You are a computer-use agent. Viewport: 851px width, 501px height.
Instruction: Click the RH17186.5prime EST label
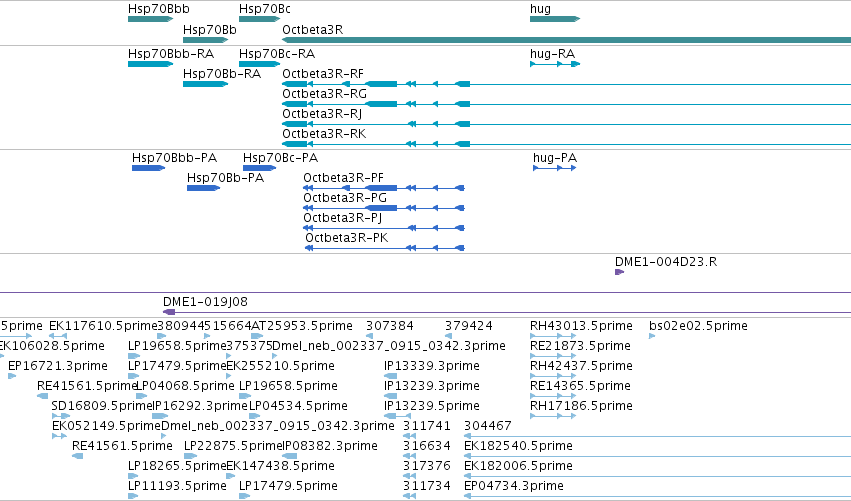pyautogui.click(x=581, y=406)
